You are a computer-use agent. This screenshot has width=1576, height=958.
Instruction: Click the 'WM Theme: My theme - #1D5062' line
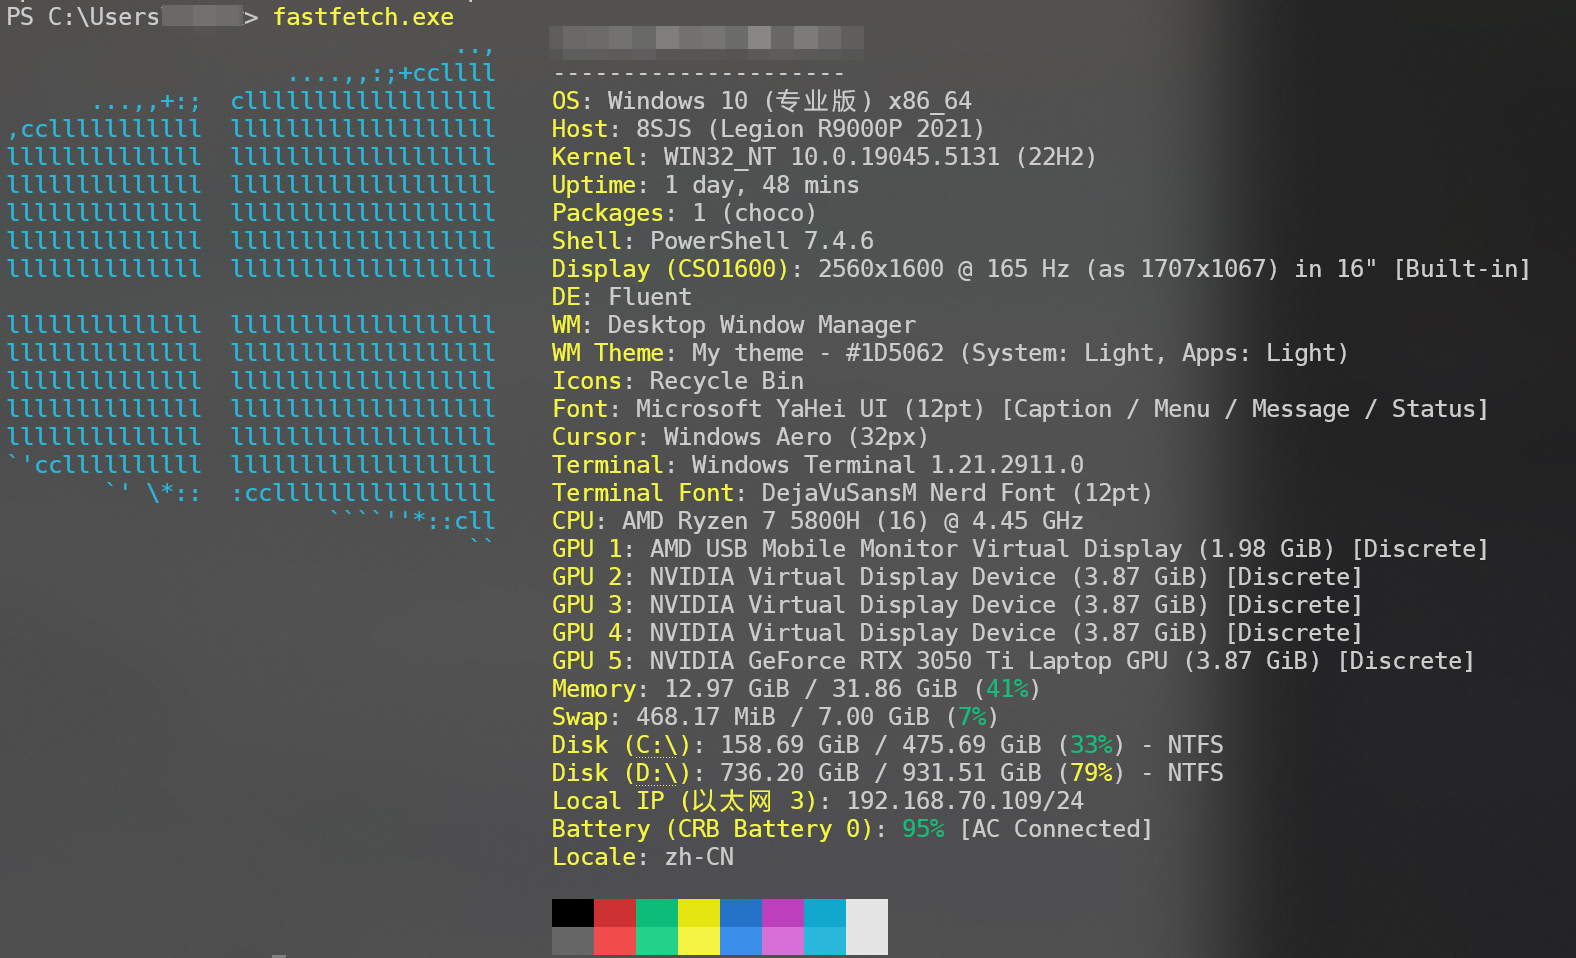(950, 353)
